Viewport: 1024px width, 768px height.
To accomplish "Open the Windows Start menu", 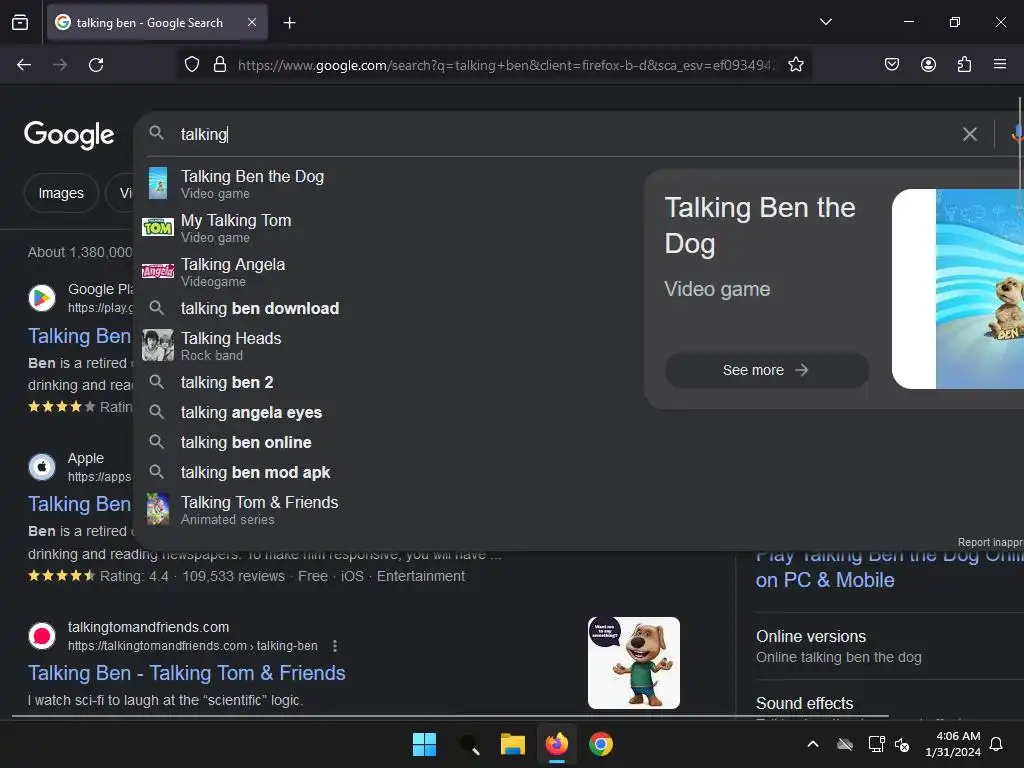I will (x=424, y=744).
